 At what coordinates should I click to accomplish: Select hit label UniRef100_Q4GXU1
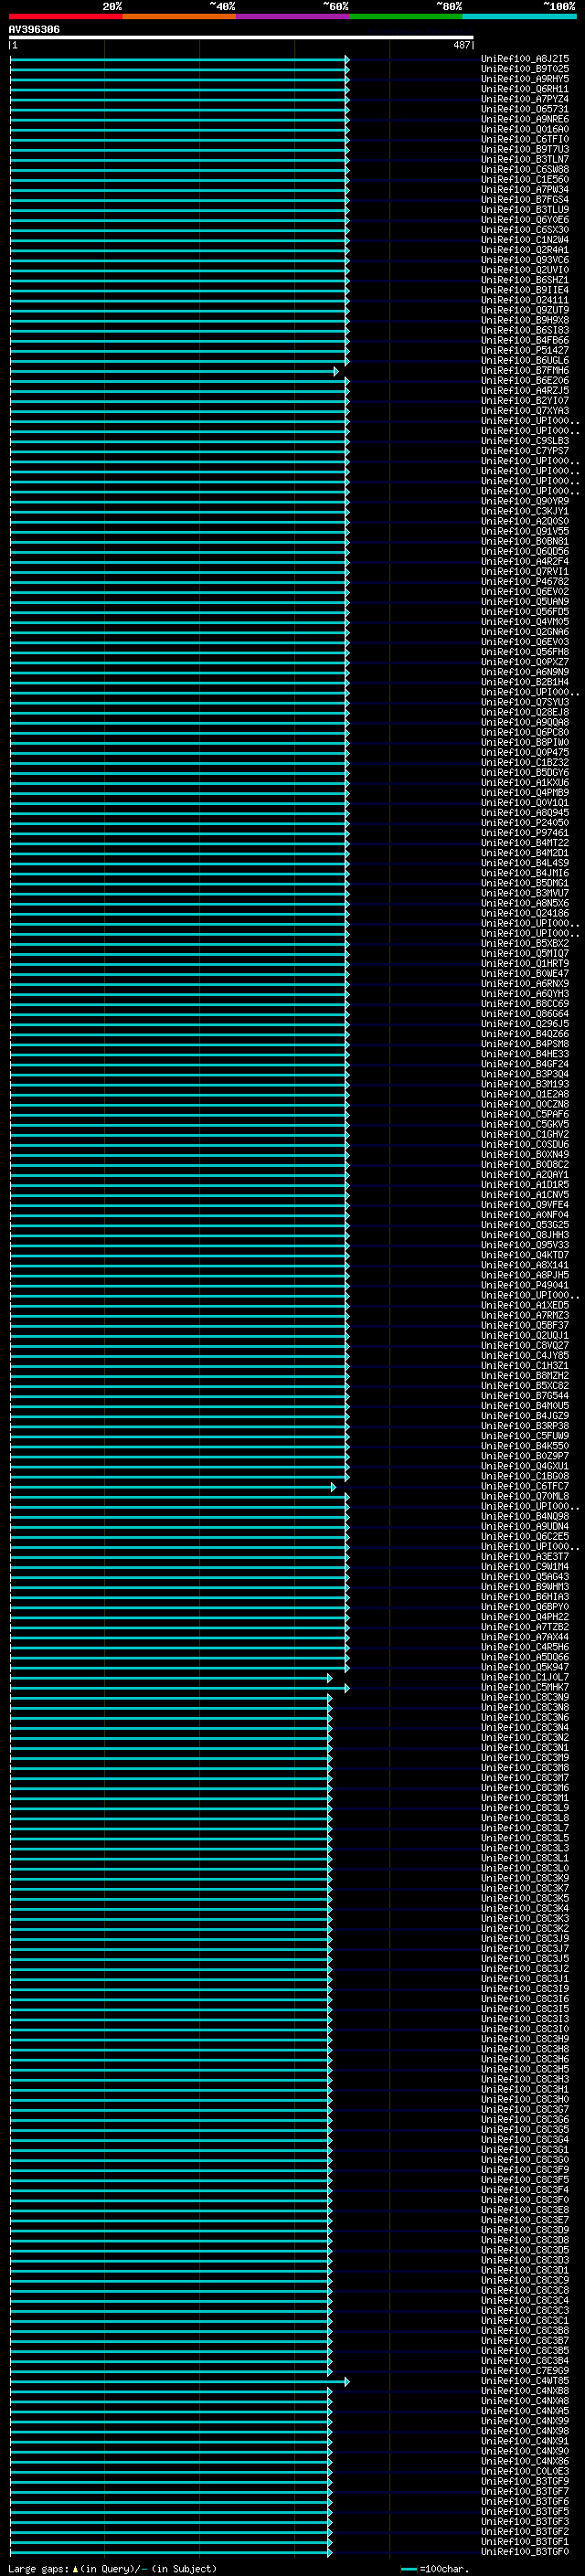(x=525, y=1466)
